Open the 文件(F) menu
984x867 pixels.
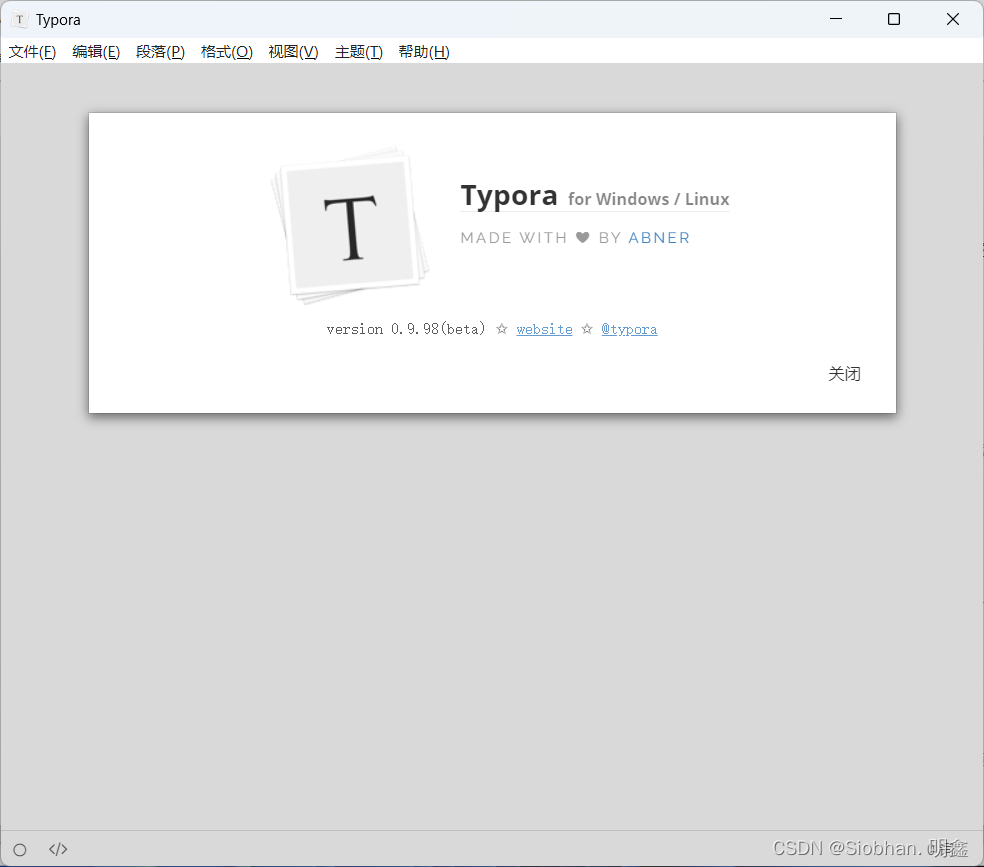32,52
